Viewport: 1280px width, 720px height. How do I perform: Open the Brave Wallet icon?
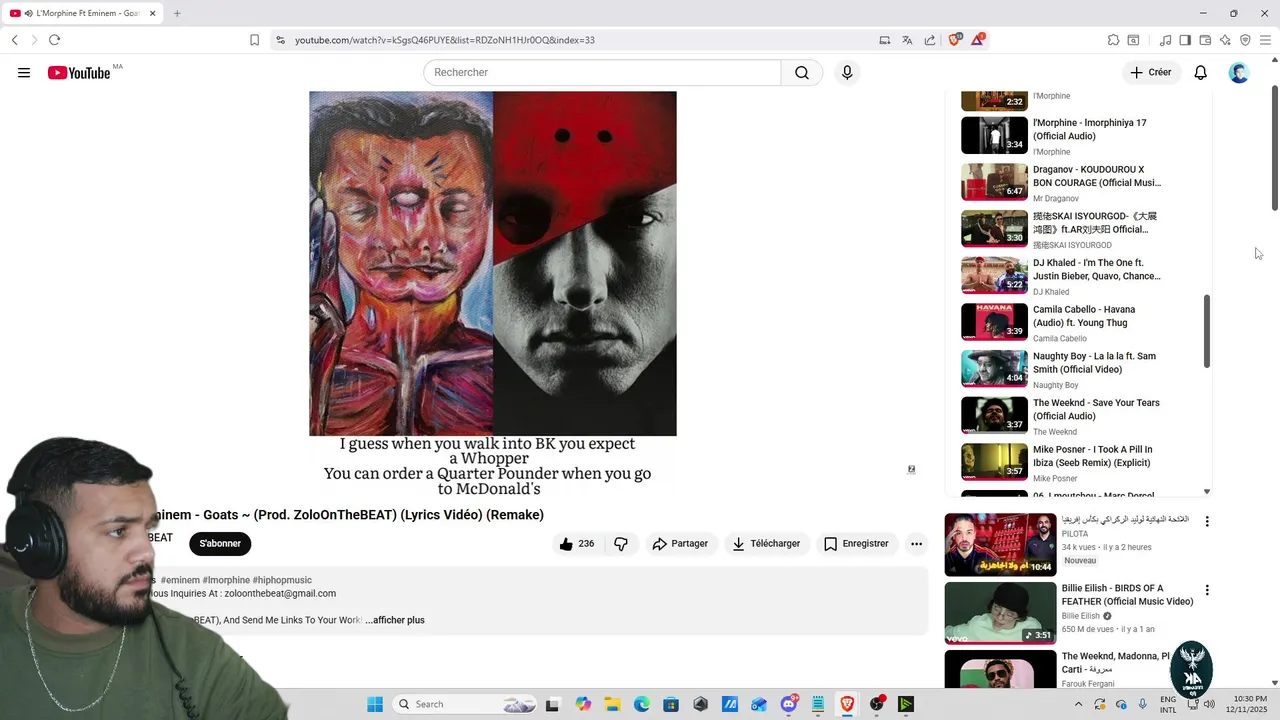coord(1205,40)
